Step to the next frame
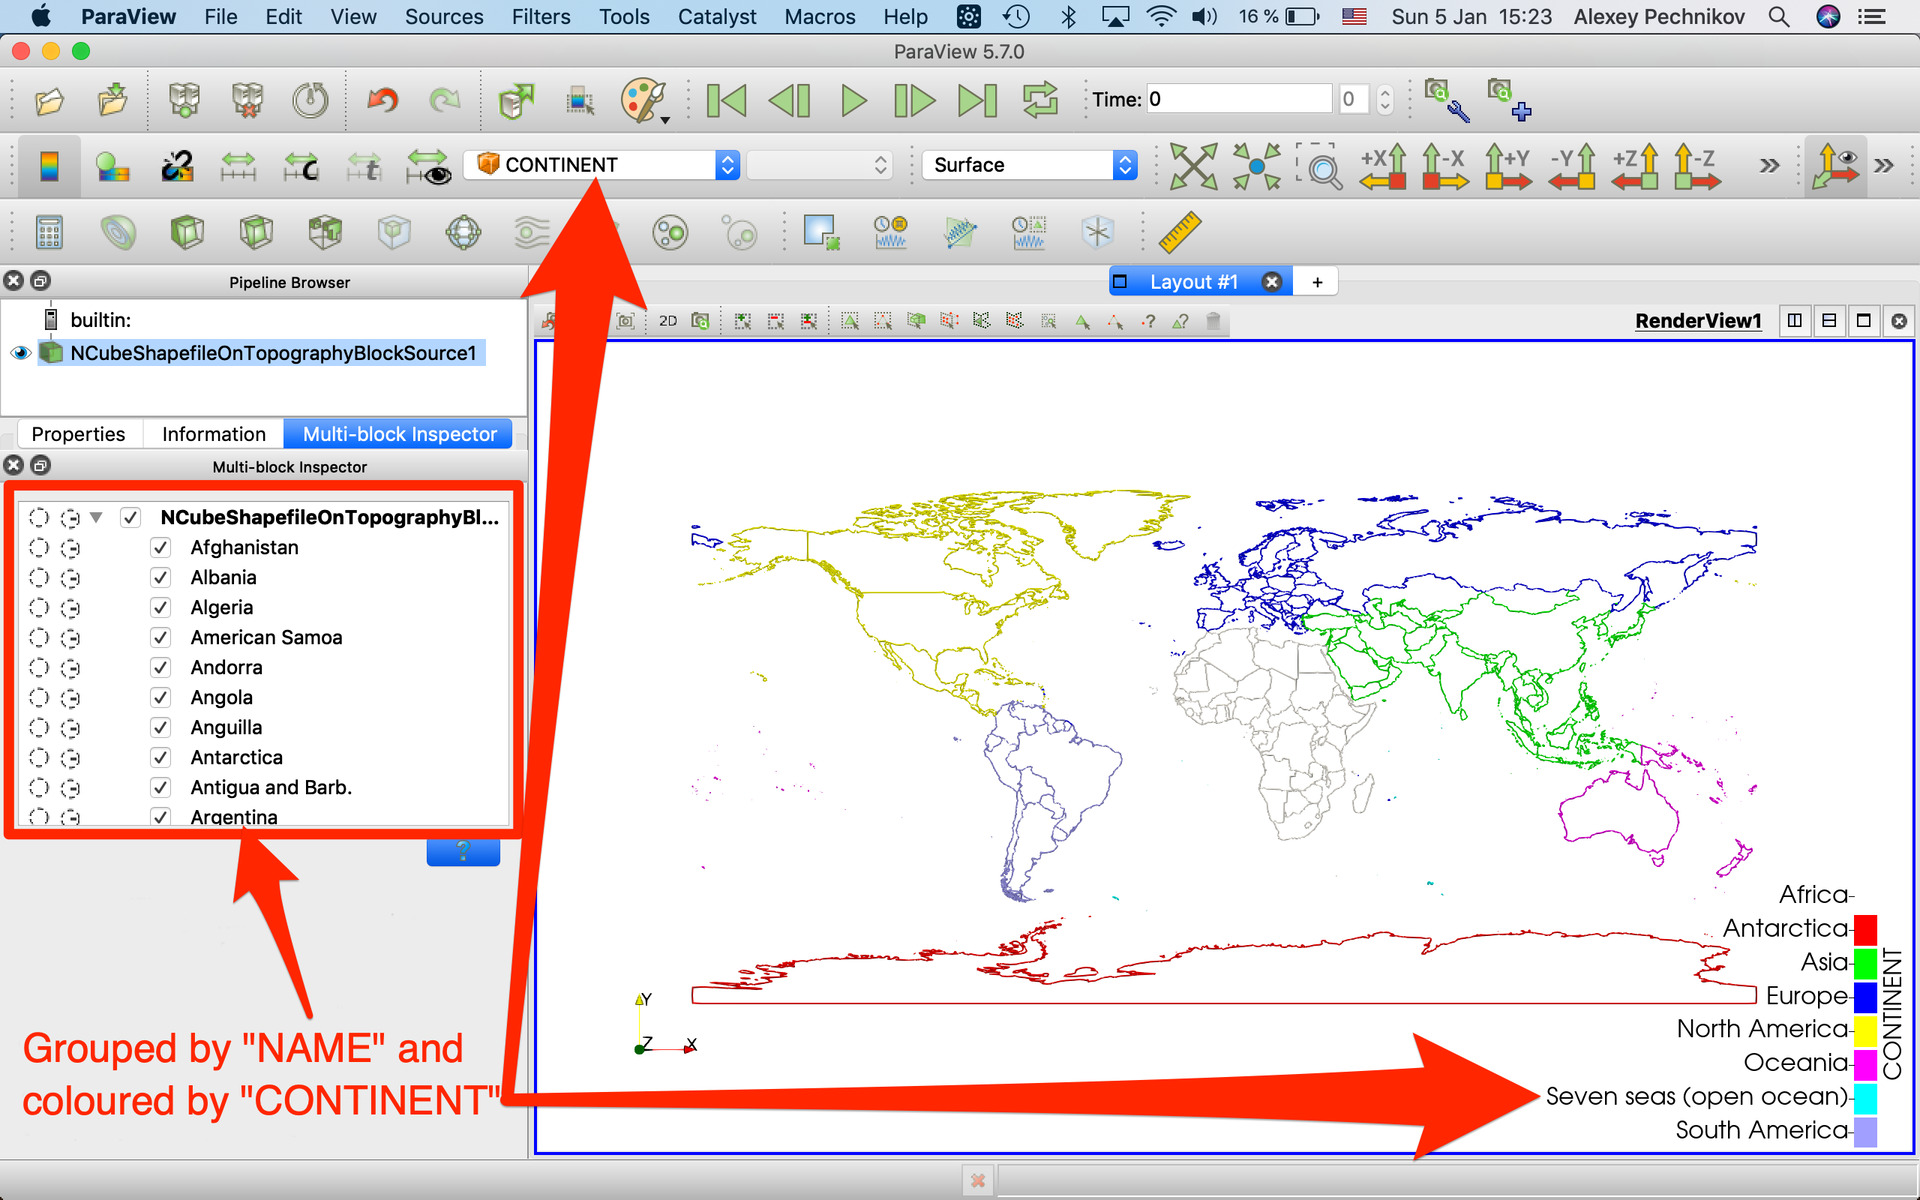Viewport: 1920px width, 1200px height. point(914,100)
